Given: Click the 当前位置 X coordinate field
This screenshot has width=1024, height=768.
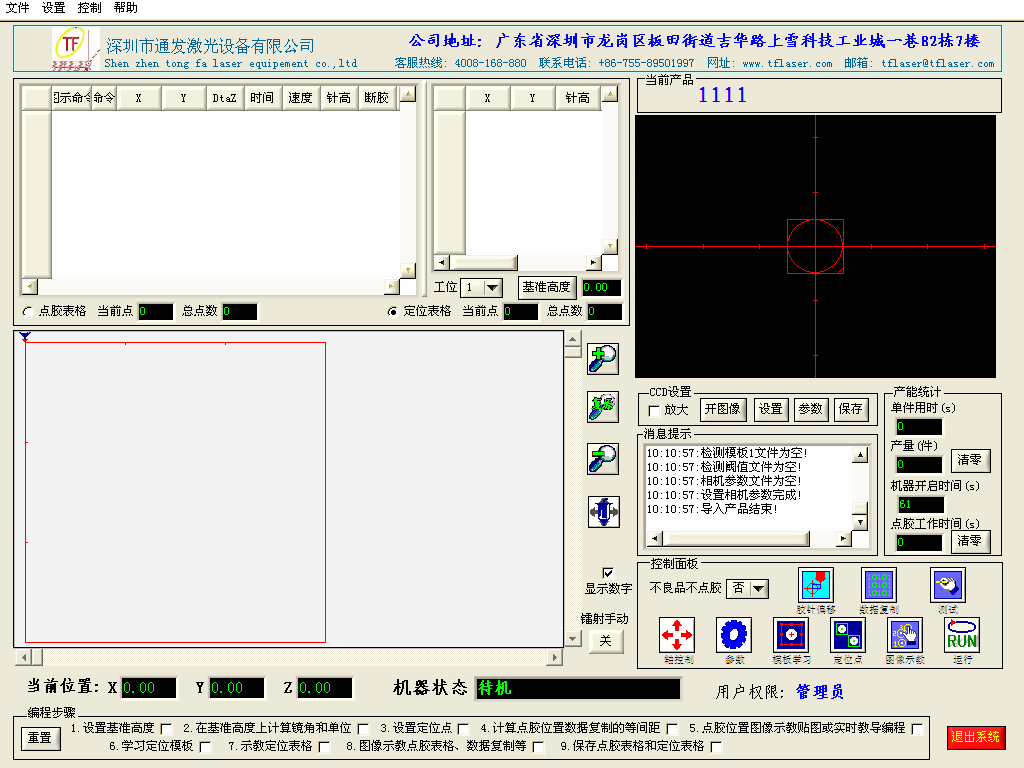Looking at the screenshot, I should [x=149, y=688].
